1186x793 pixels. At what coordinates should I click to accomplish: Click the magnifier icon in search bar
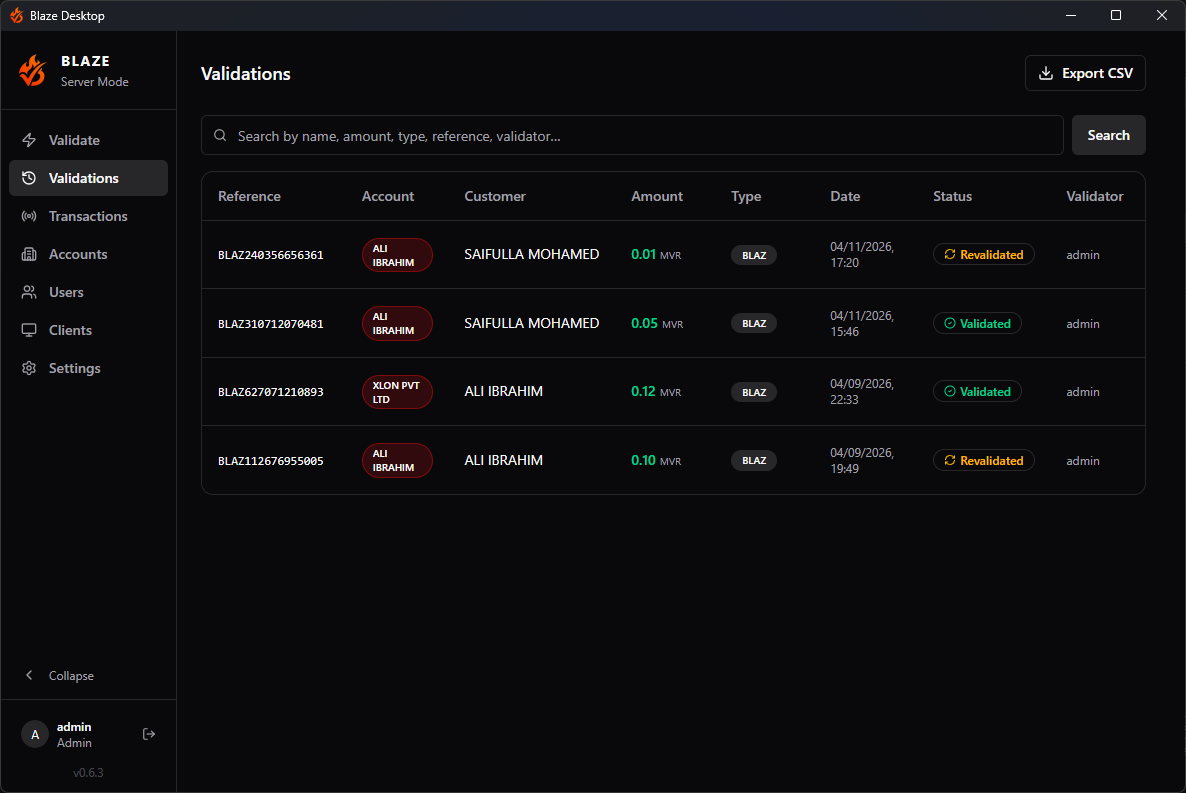pyautogui.click(x=220, y=134)
